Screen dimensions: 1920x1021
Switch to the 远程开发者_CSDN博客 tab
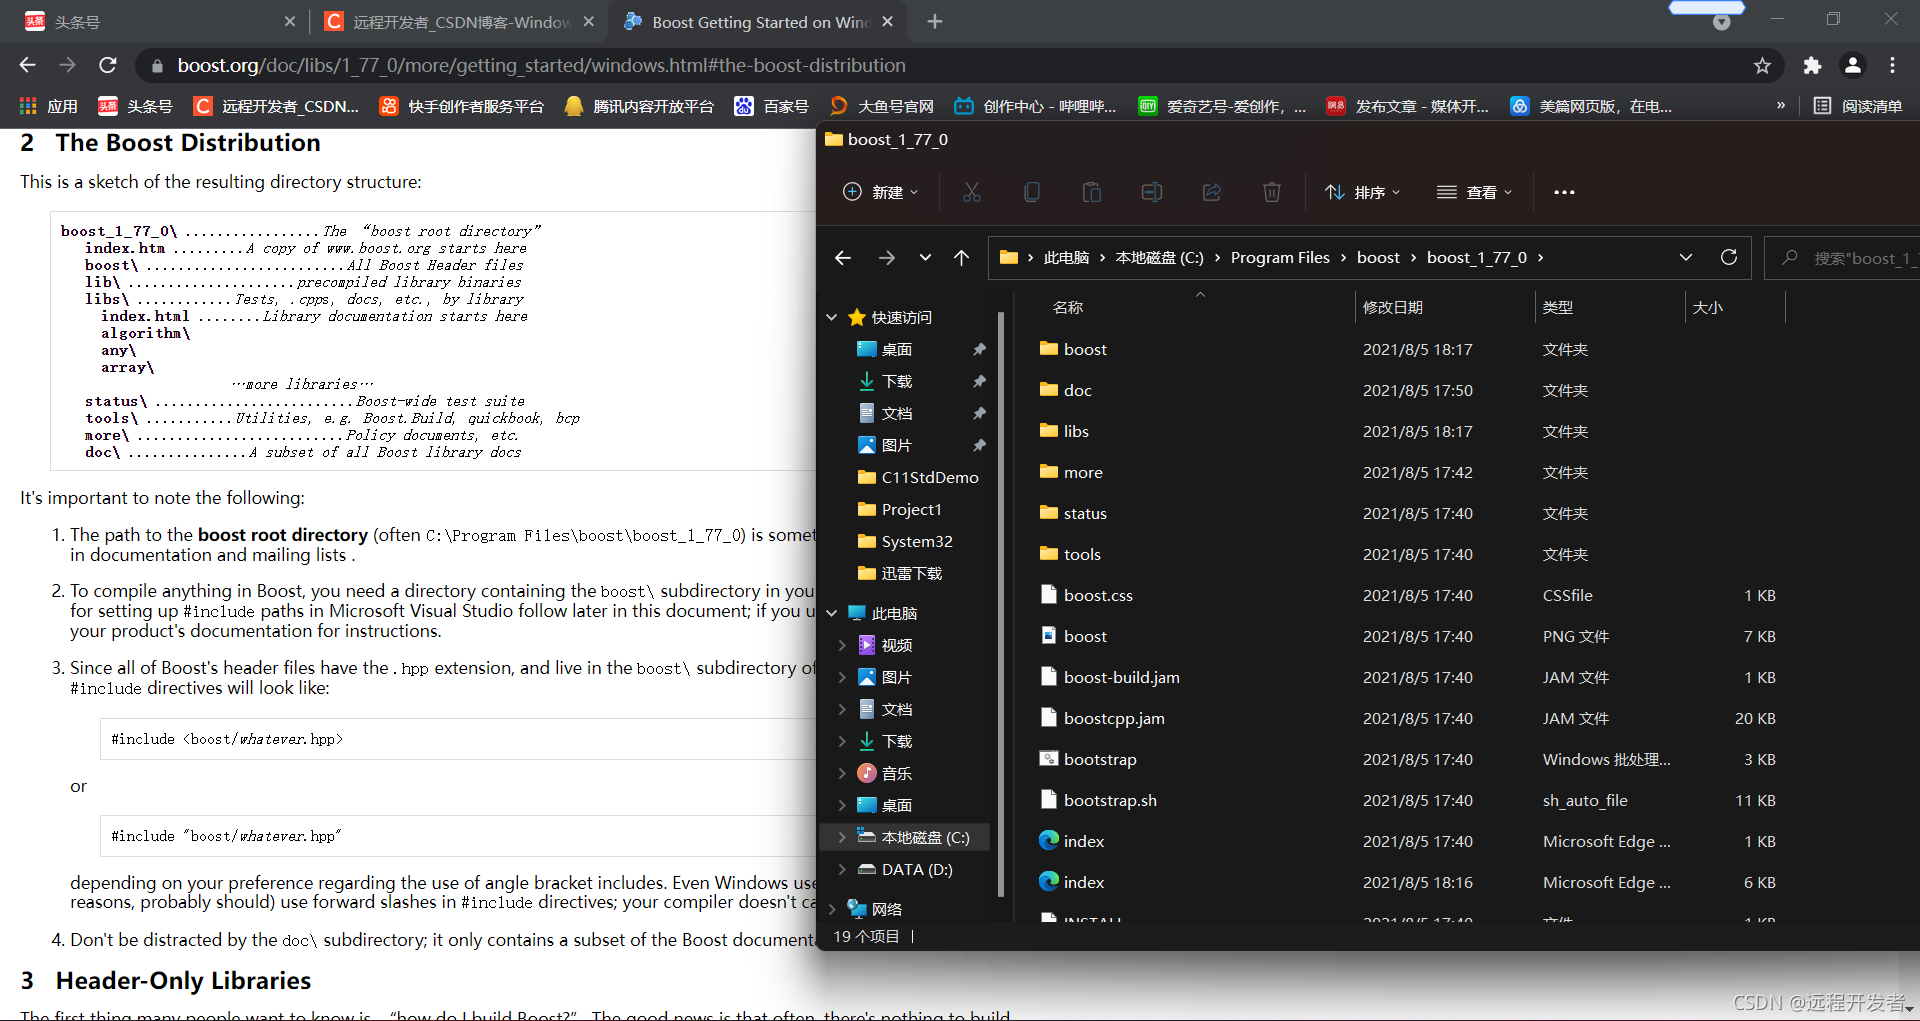coord(460,21)
